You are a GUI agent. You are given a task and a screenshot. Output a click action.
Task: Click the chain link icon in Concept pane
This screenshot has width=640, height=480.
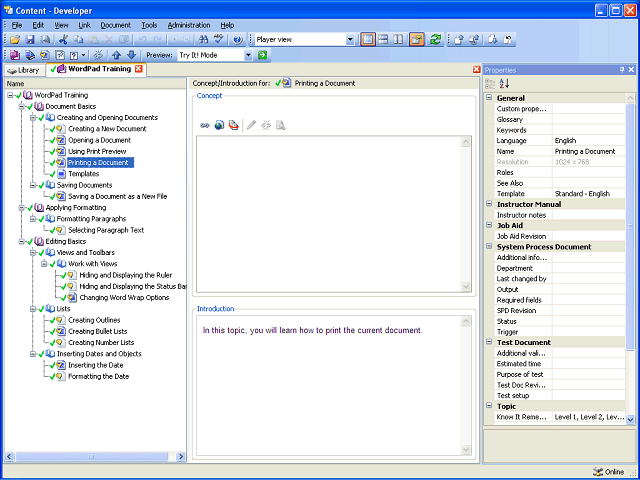pyautogui.click(x=204, y=125)
